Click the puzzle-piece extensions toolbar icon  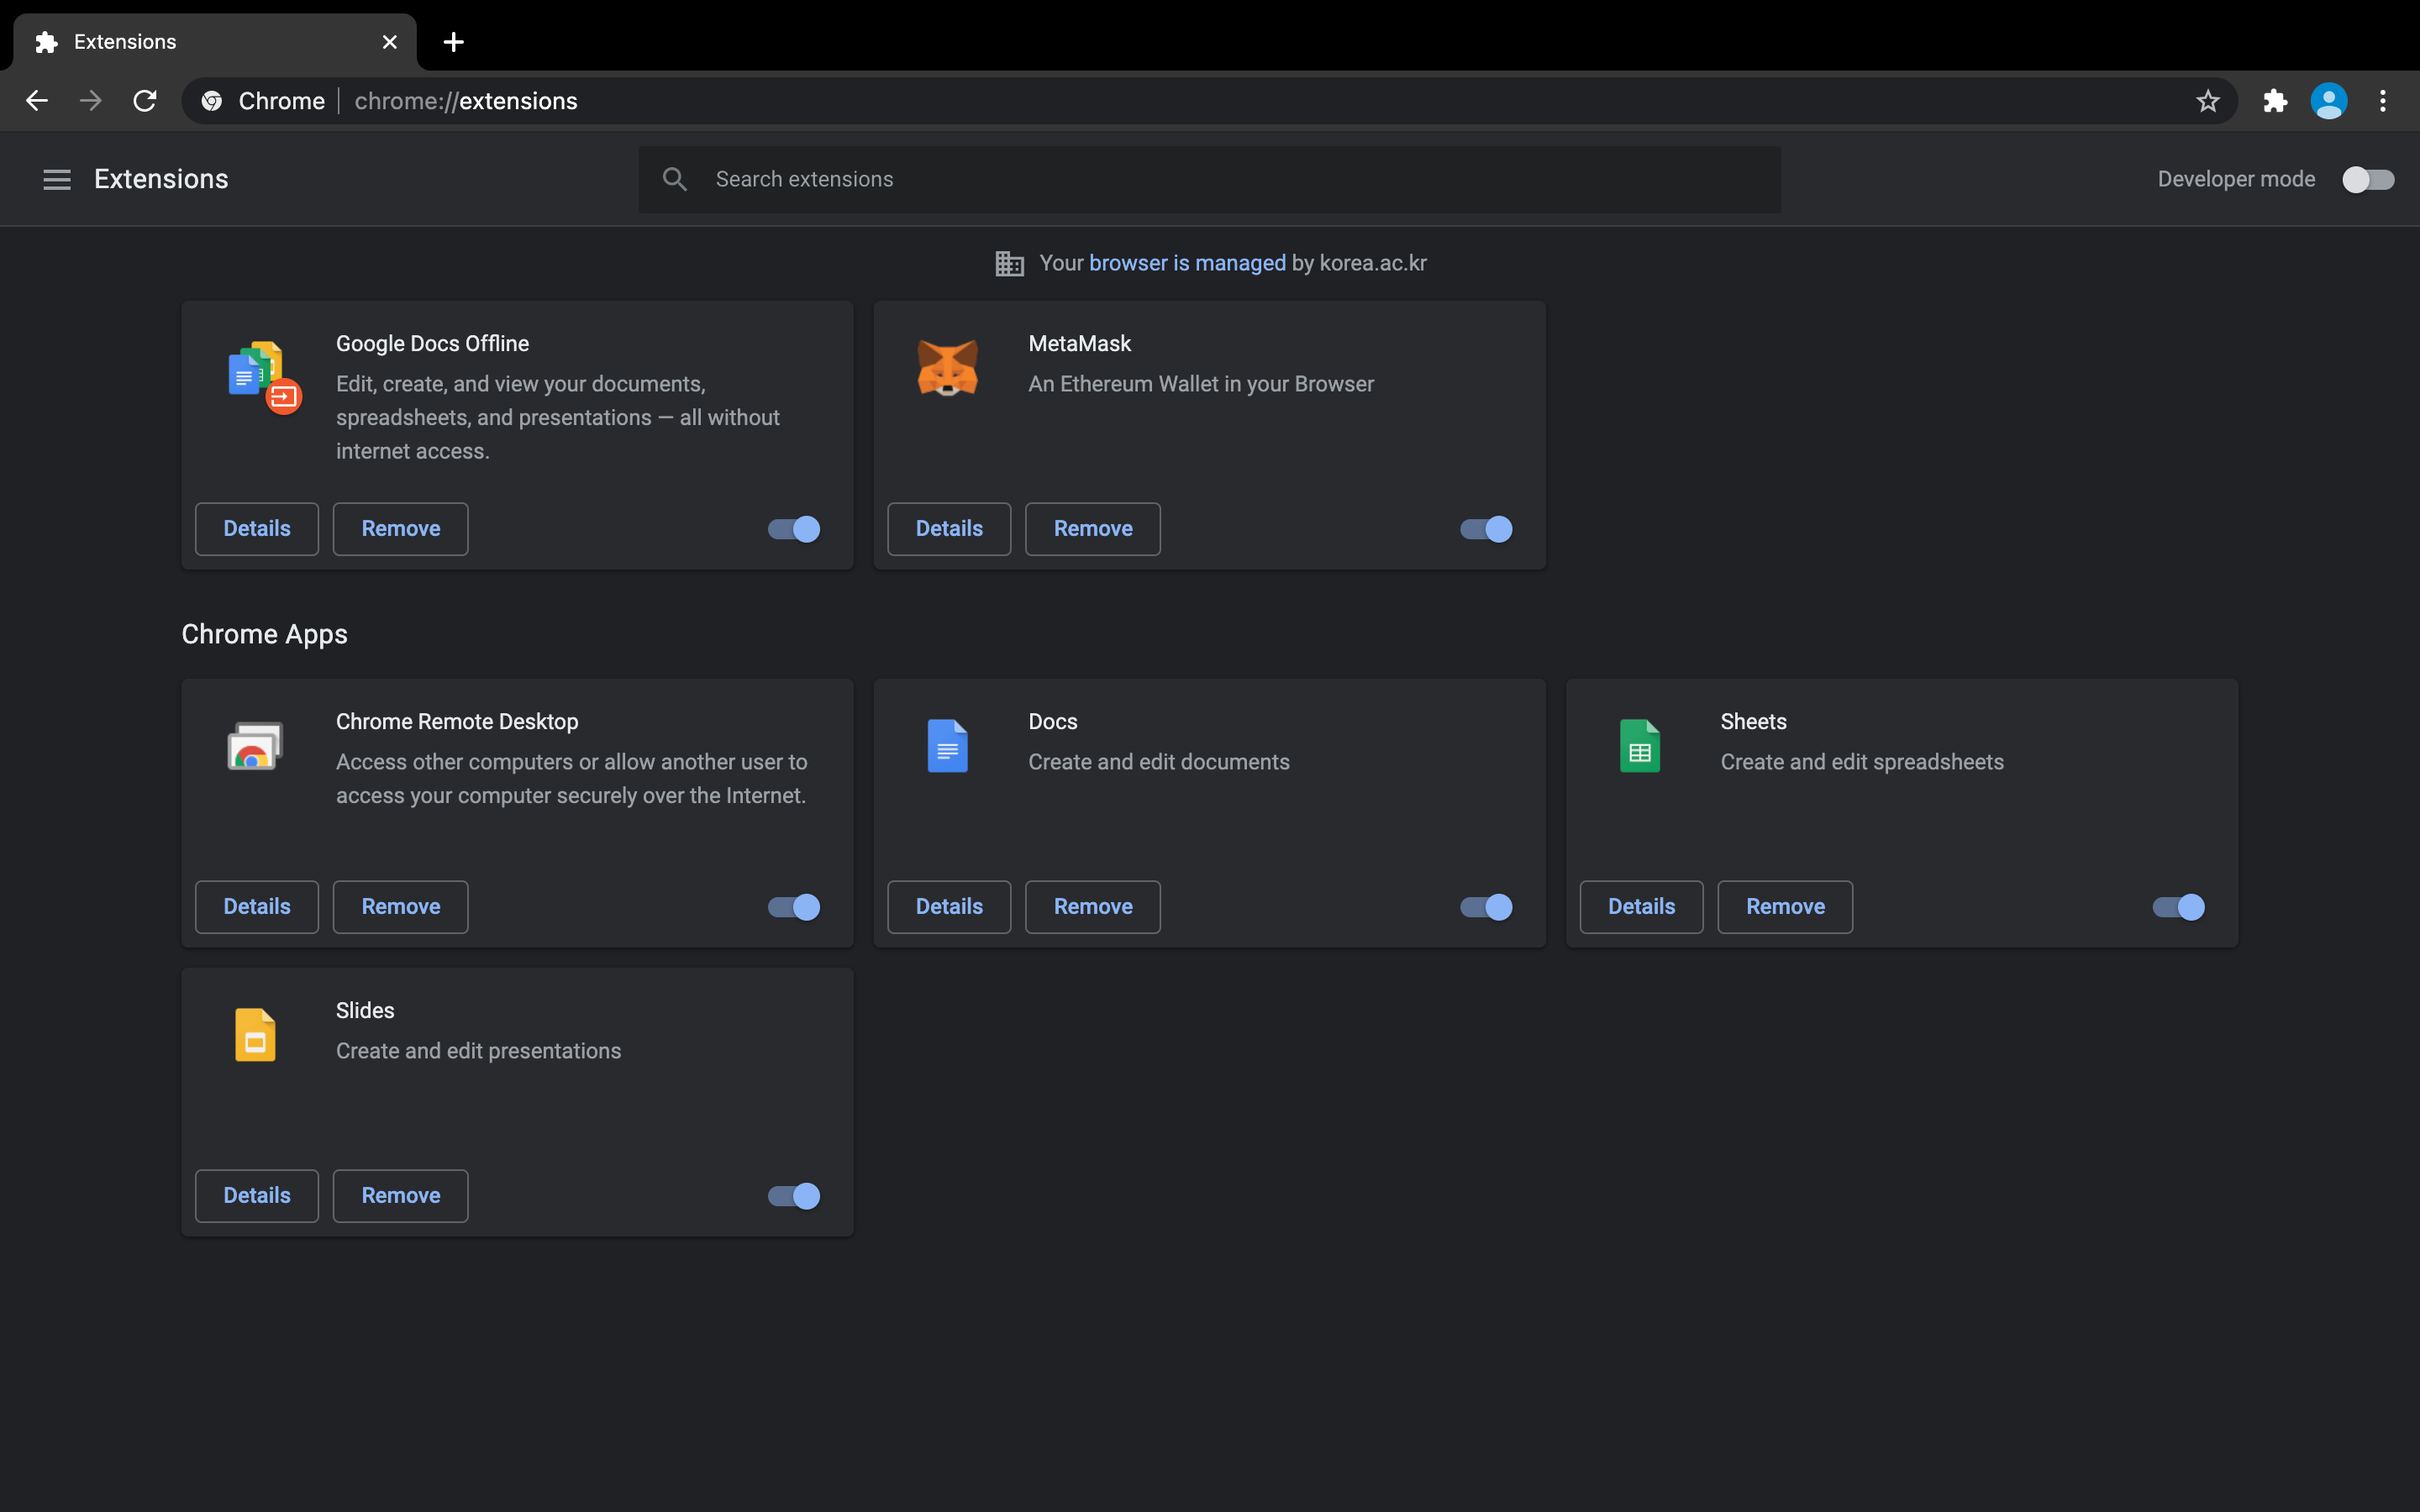[x=2275, y=101]
